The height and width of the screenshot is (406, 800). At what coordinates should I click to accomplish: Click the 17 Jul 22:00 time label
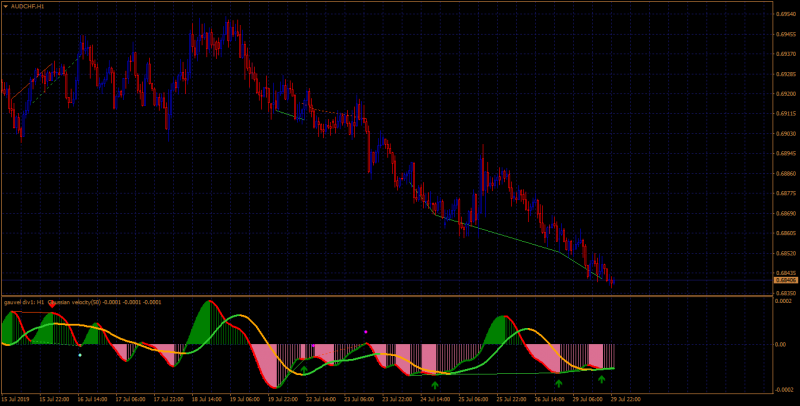[168, 399]
